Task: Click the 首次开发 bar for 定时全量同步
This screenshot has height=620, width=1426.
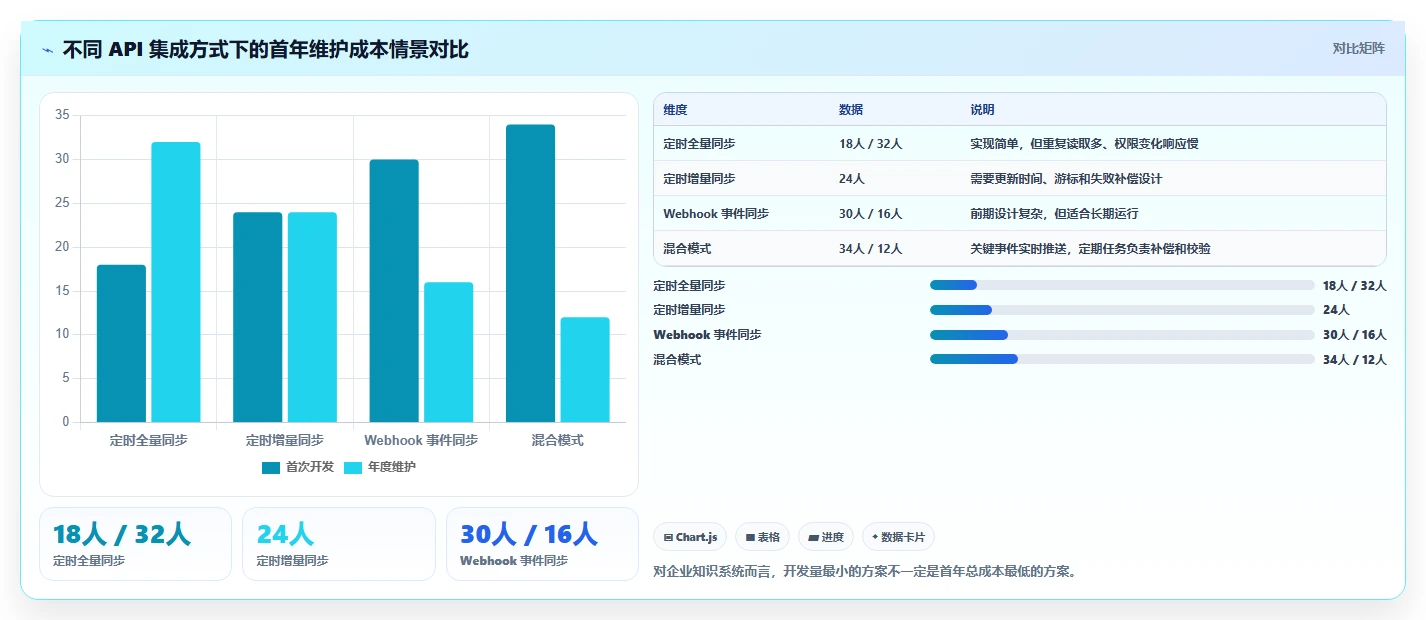Action: point(121,343)
